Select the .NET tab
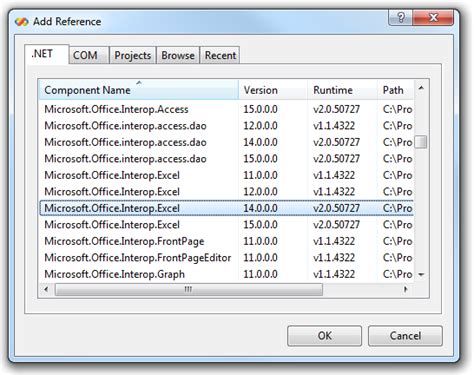Viewport: 474px width, 375px height. (x=46, y=54)
